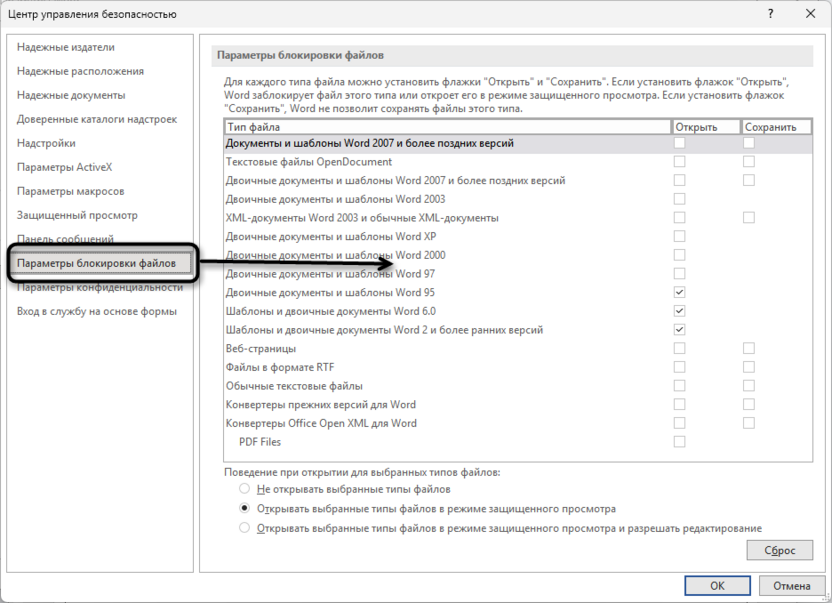Check Открыть for Конвертеры прежних версий

[x=679, y=404]
